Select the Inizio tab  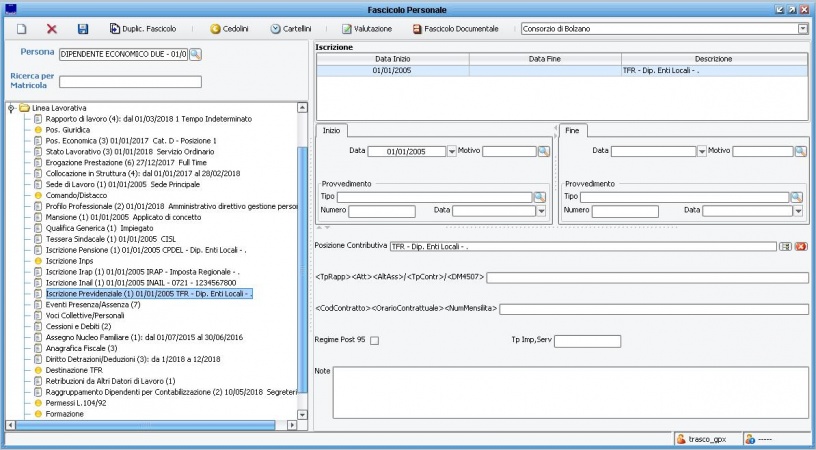[331, 130]
